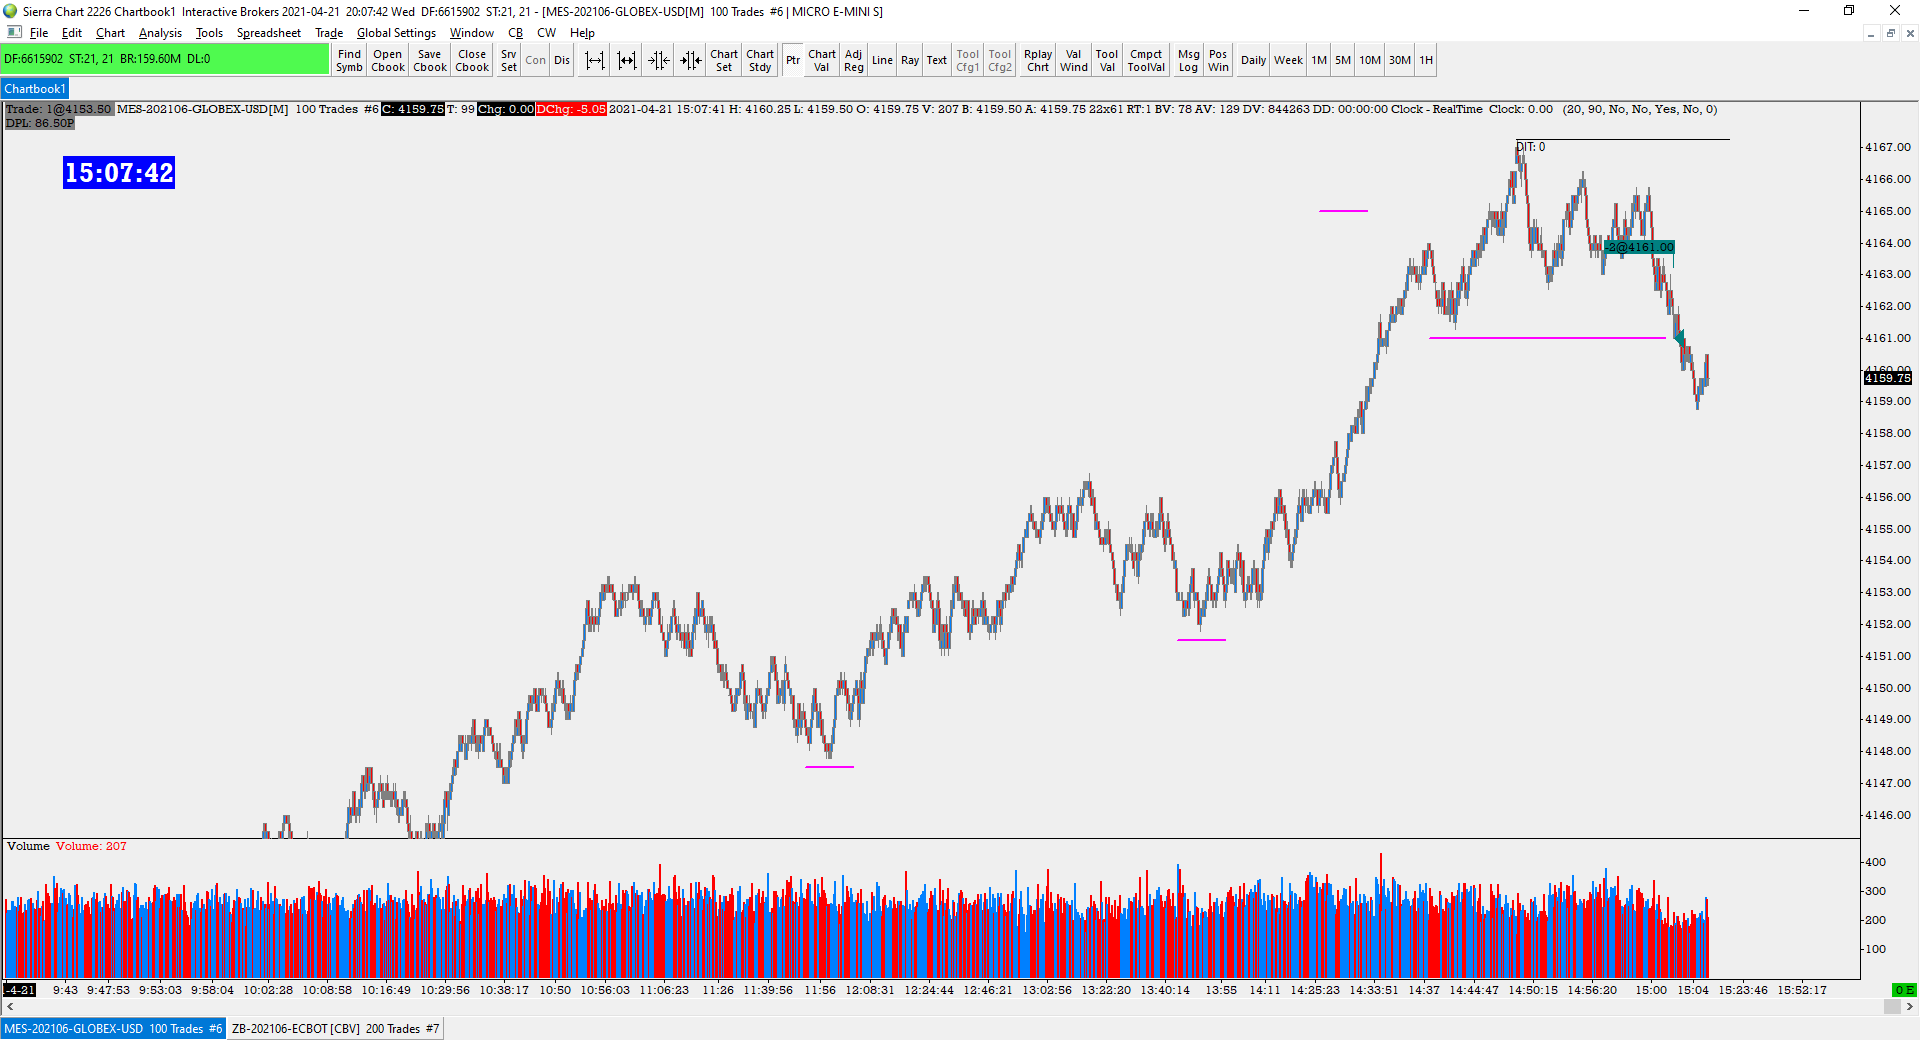Switch chart to Week bars

coord(1288,60)
